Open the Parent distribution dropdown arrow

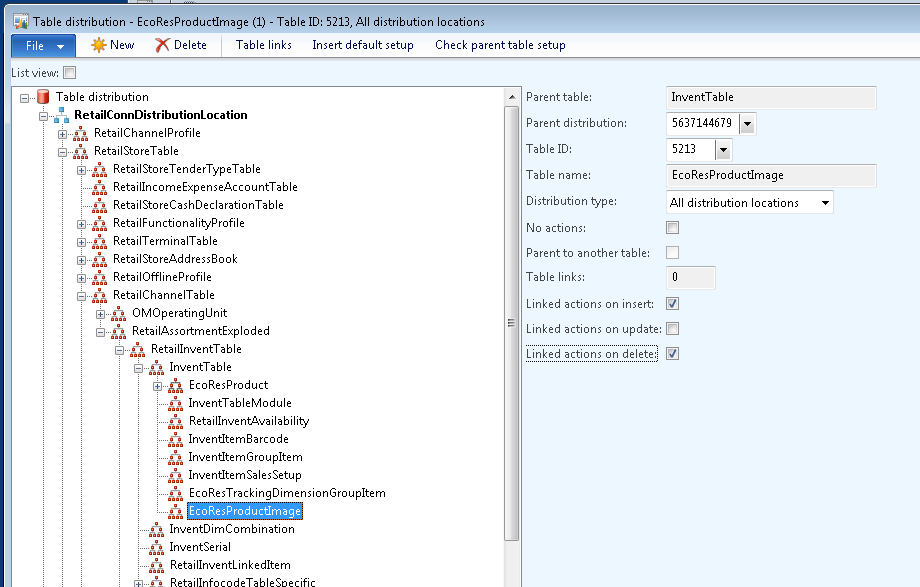tap(747, 124)
